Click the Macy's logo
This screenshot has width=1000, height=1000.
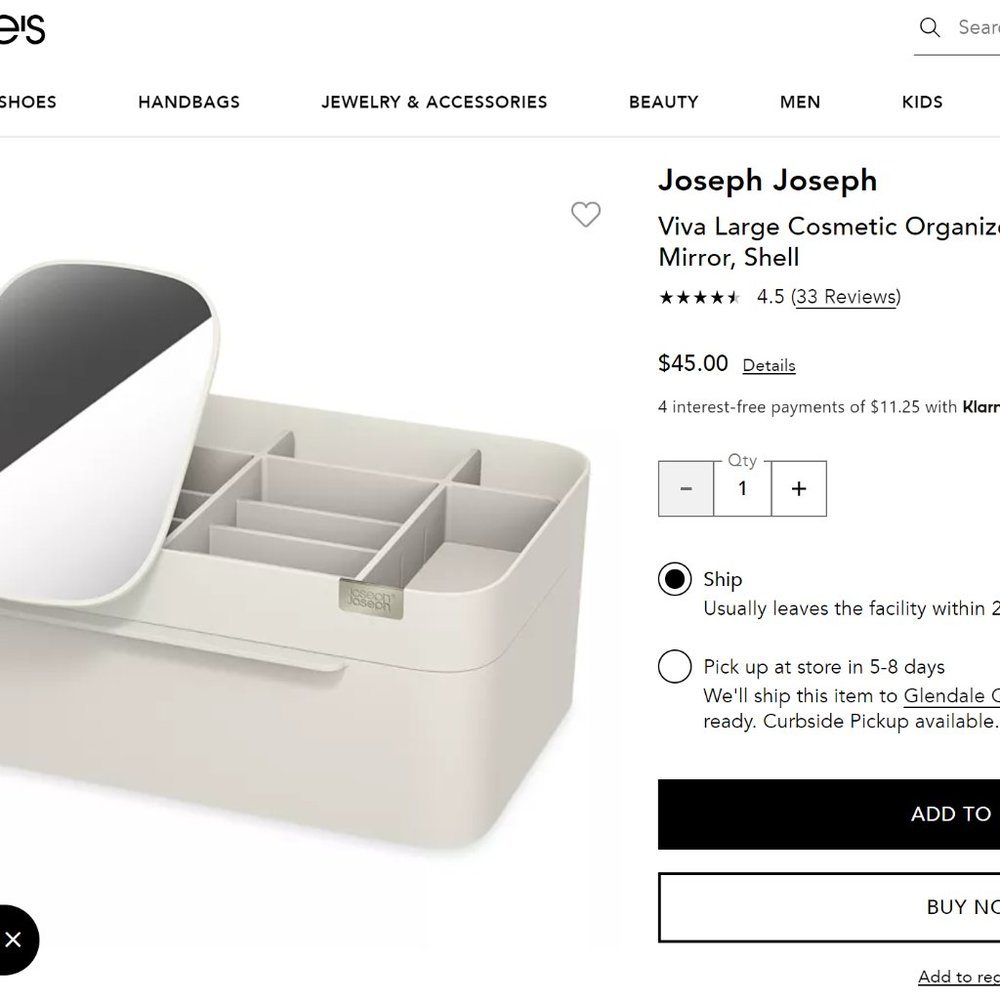(22, 29)
